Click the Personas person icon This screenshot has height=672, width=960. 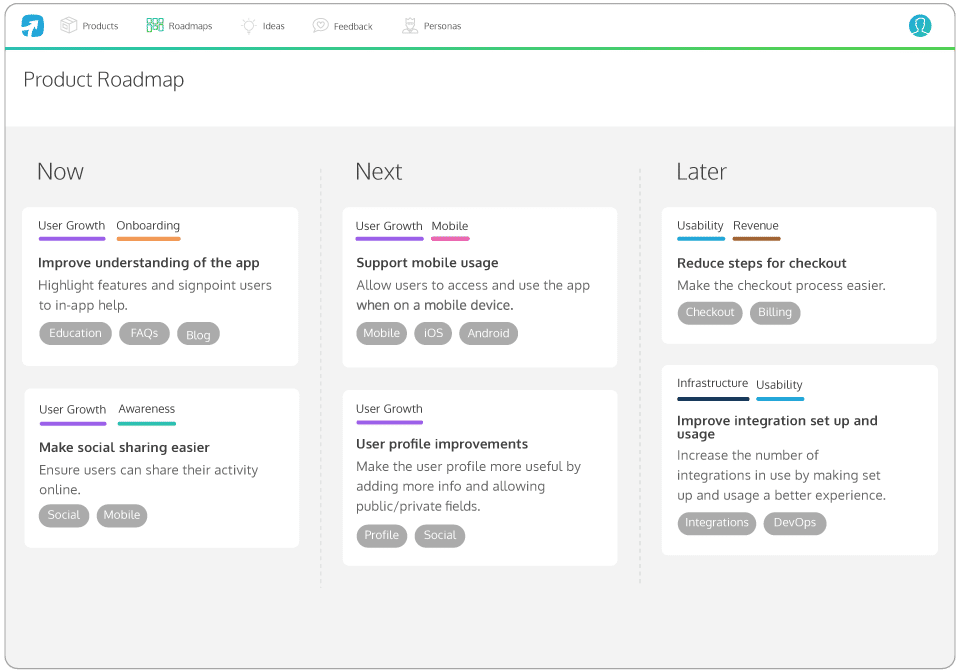pos(410,25)
